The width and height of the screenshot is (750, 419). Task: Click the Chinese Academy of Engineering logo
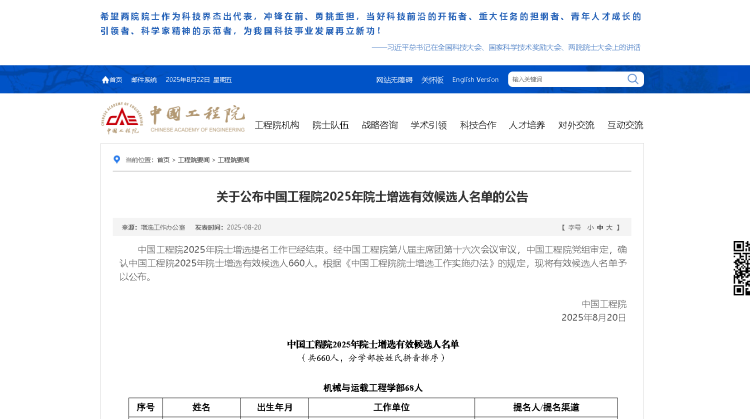pos(173,119)
